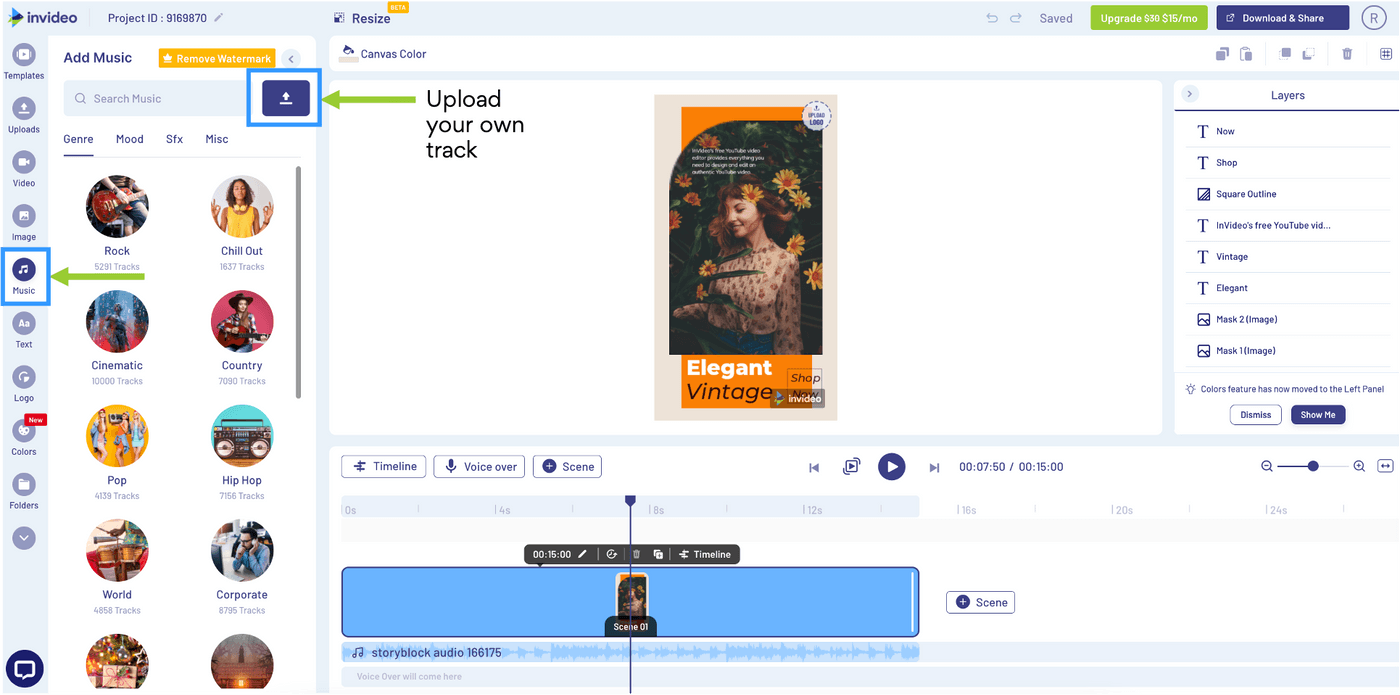
Task: Click Upgrade $15/mo button
Action: pos(1149,18)
